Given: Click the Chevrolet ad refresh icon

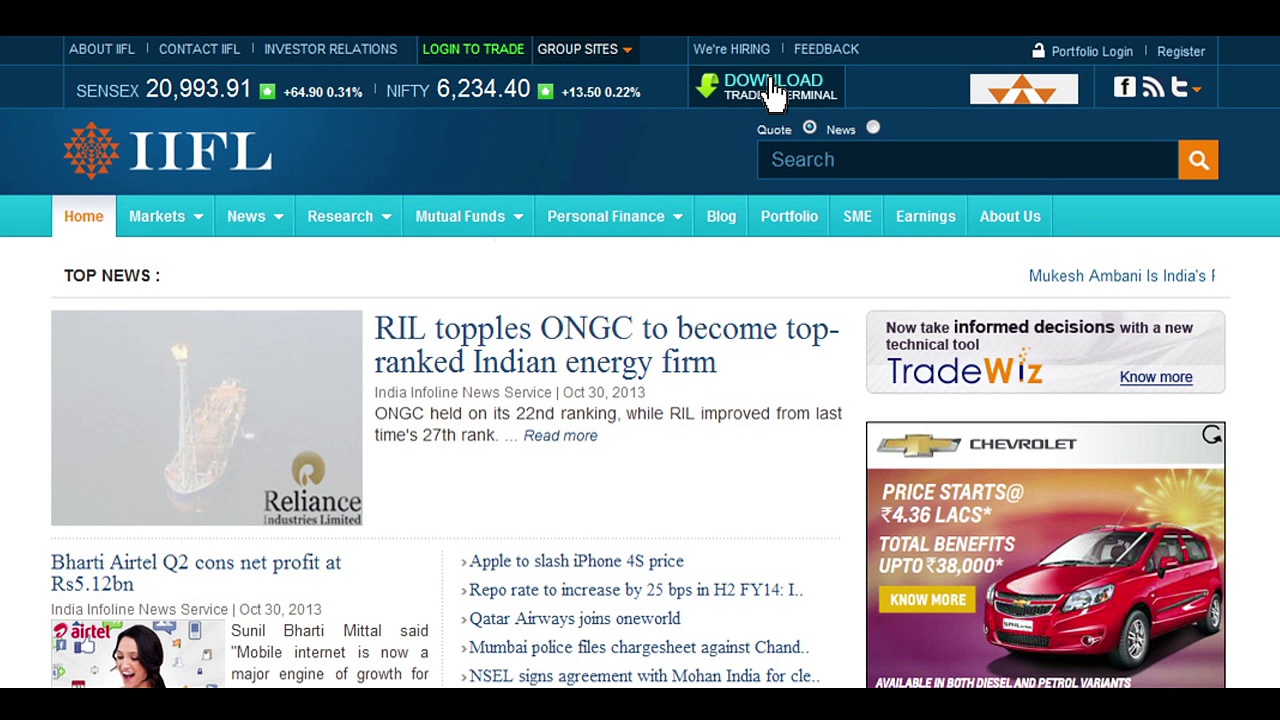Looking at the screenshot, I should pos(1212,435).
